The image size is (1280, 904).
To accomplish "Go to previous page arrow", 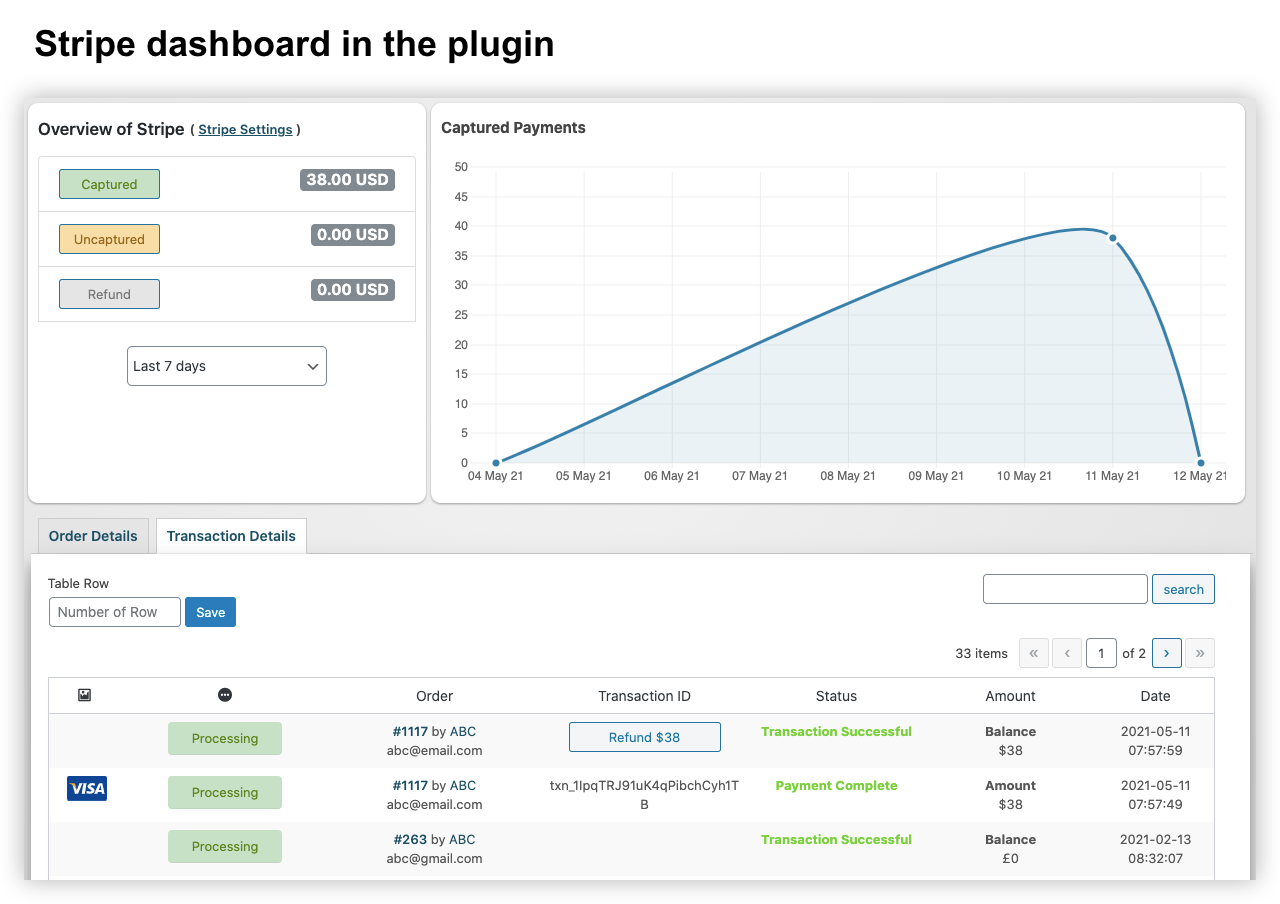I will point(1067,653).
